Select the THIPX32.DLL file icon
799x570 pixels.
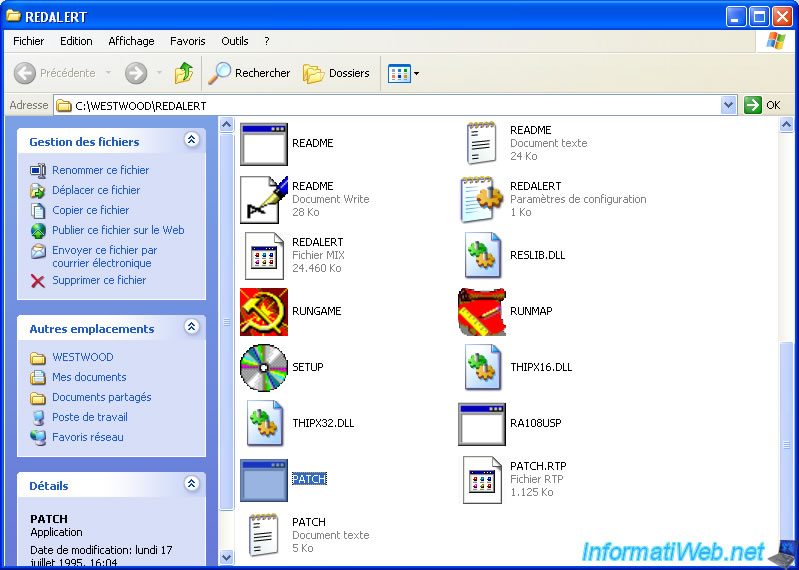click(x=264, y=423)
